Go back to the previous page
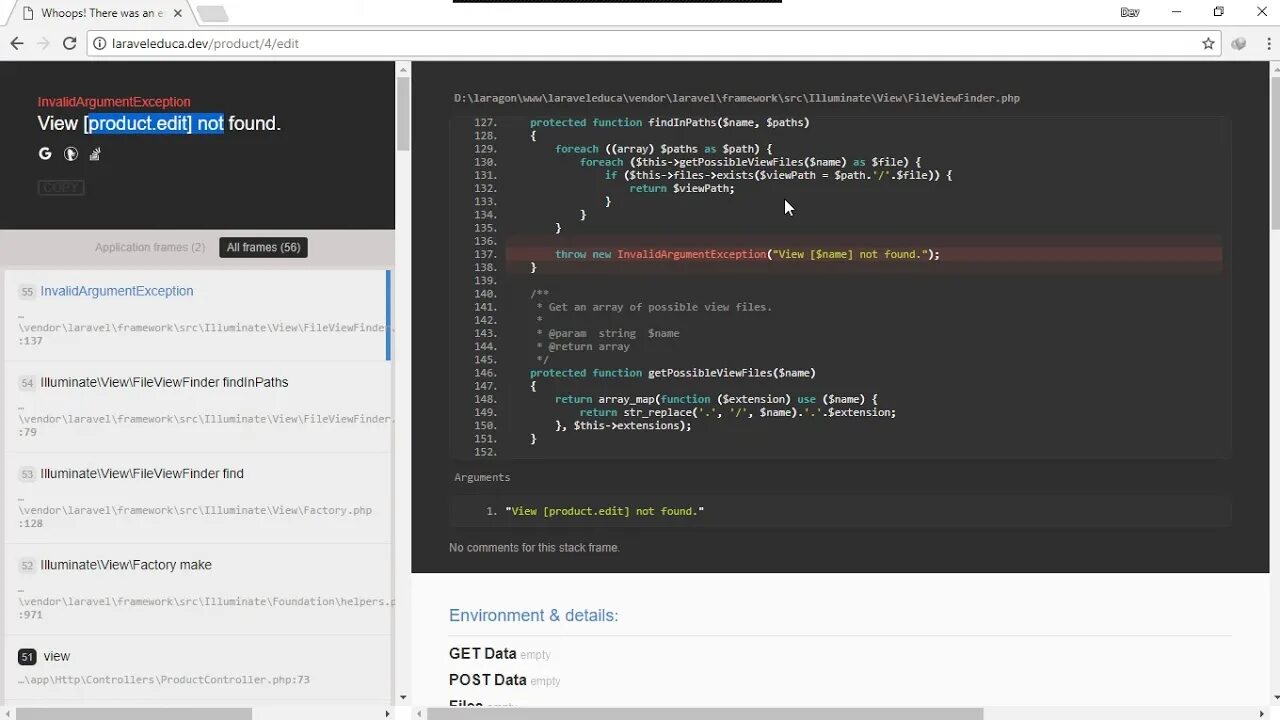Image resolution: width=1280 pixels, height=720 pixels. coord(17,43)
